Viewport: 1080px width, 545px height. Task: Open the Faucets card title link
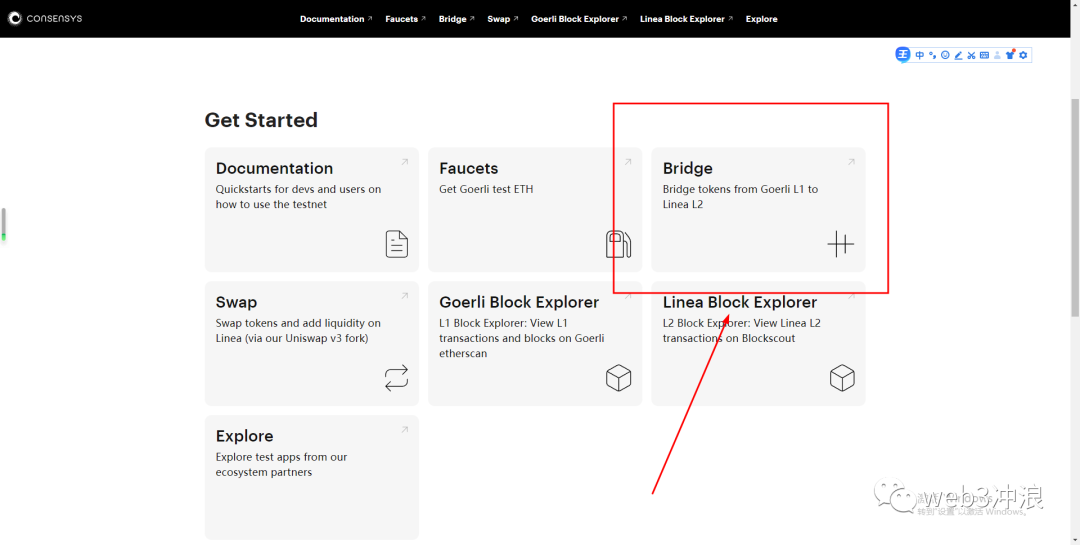coord(468,168)
